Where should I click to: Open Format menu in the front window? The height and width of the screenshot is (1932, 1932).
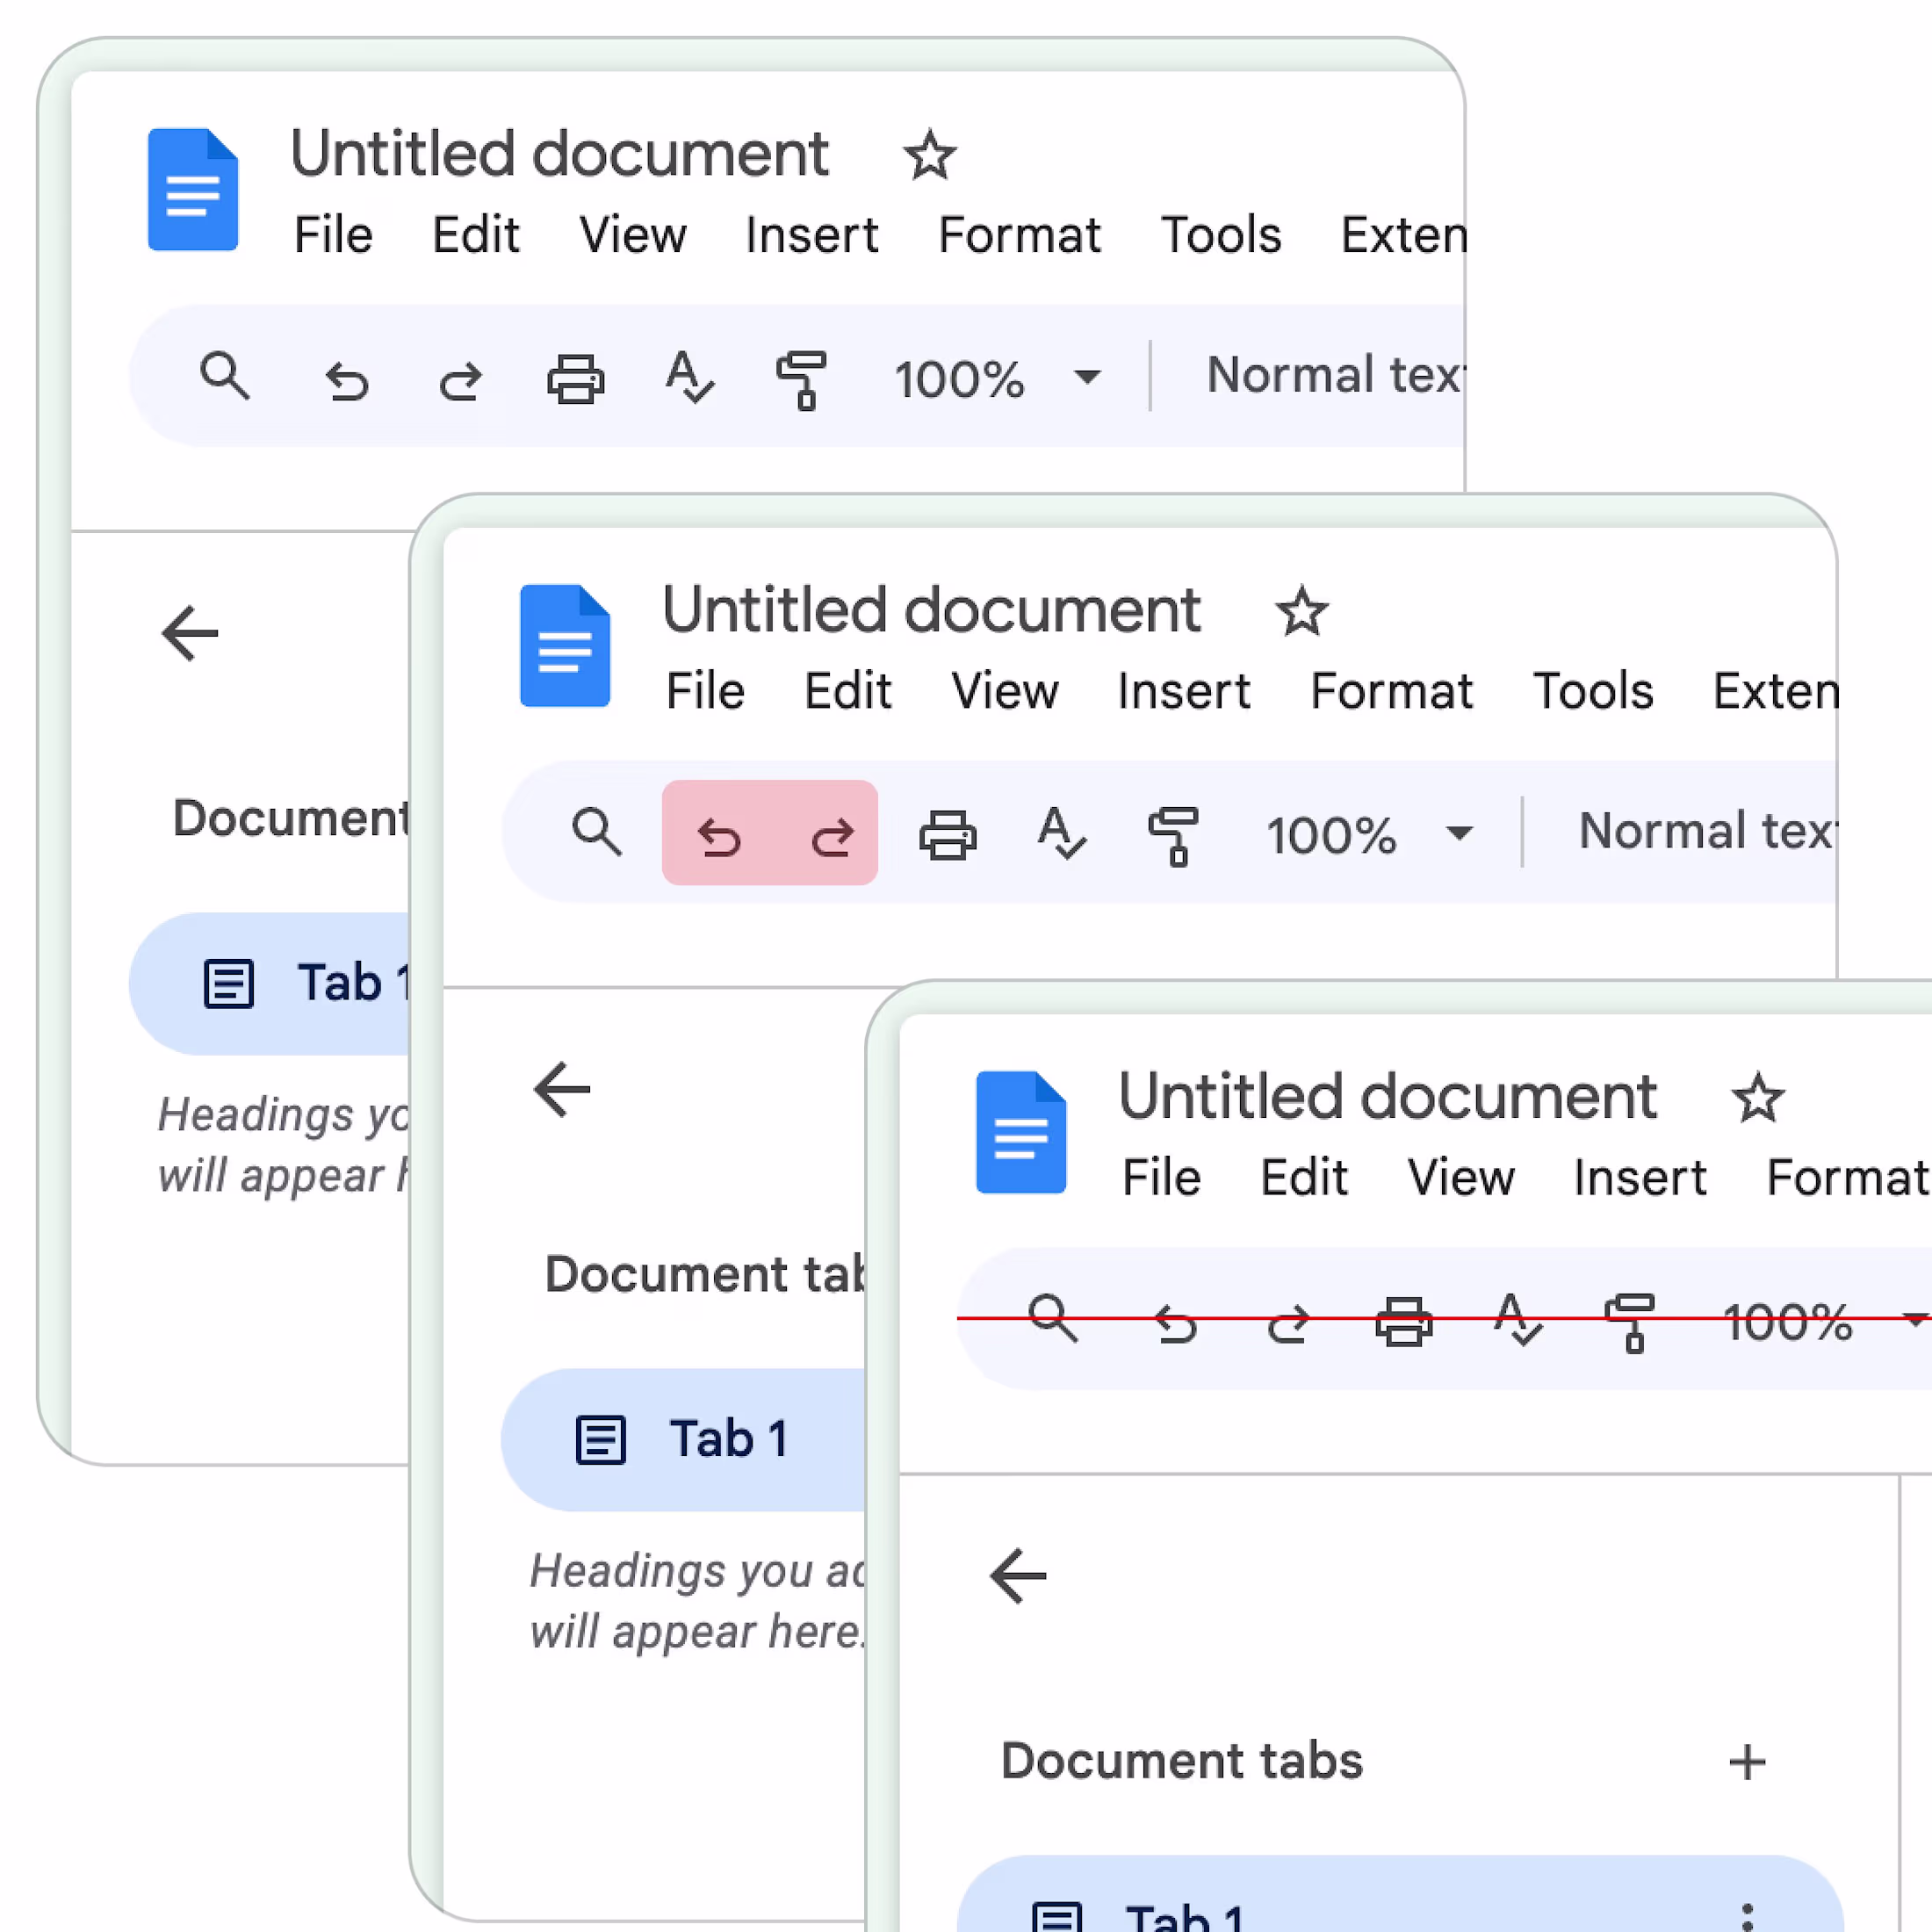click(1848, 1179)
